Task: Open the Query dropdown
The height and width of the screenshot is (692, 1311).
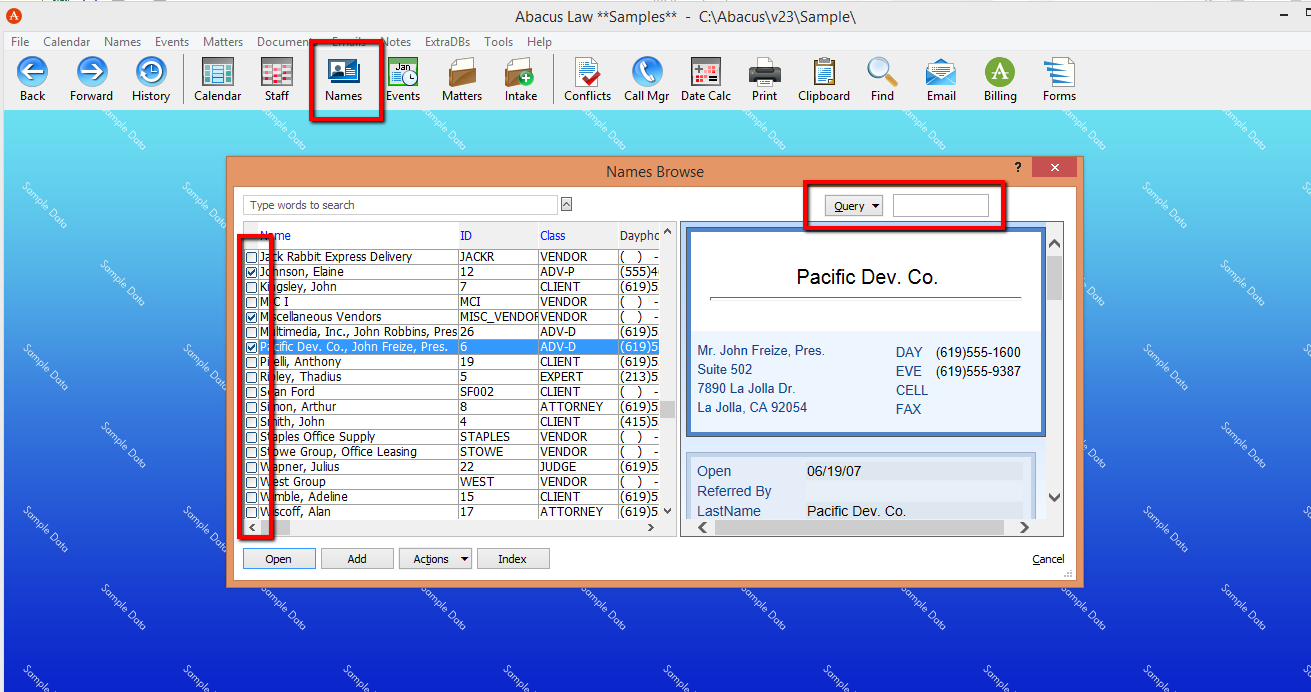Action: click(x=854, y=206)
